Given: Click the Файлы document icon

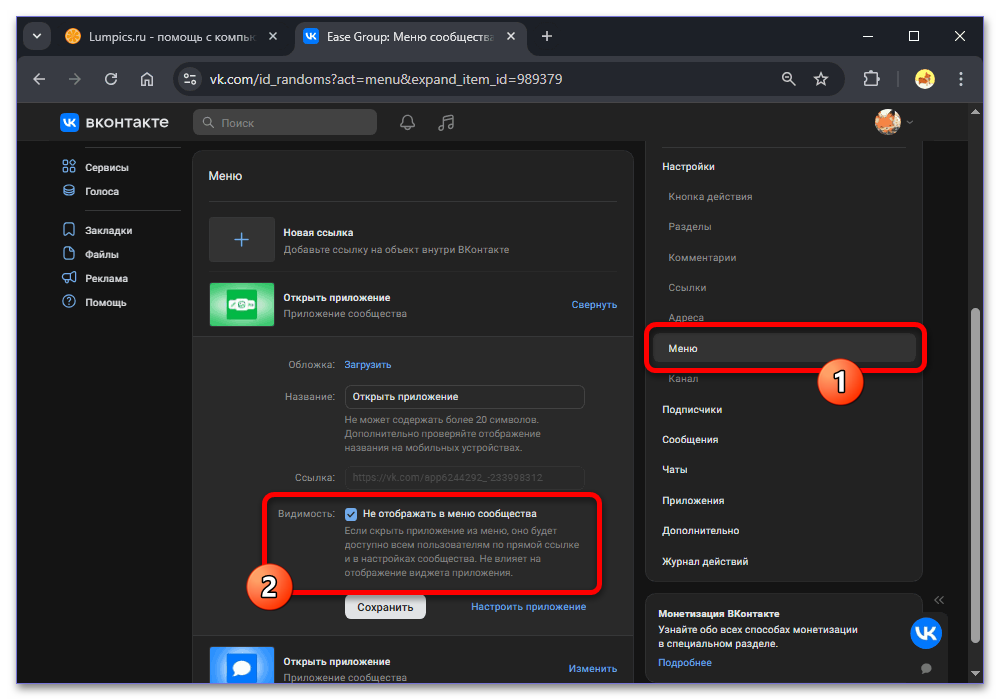Looking at the screenshot, I should pos(69,254).
